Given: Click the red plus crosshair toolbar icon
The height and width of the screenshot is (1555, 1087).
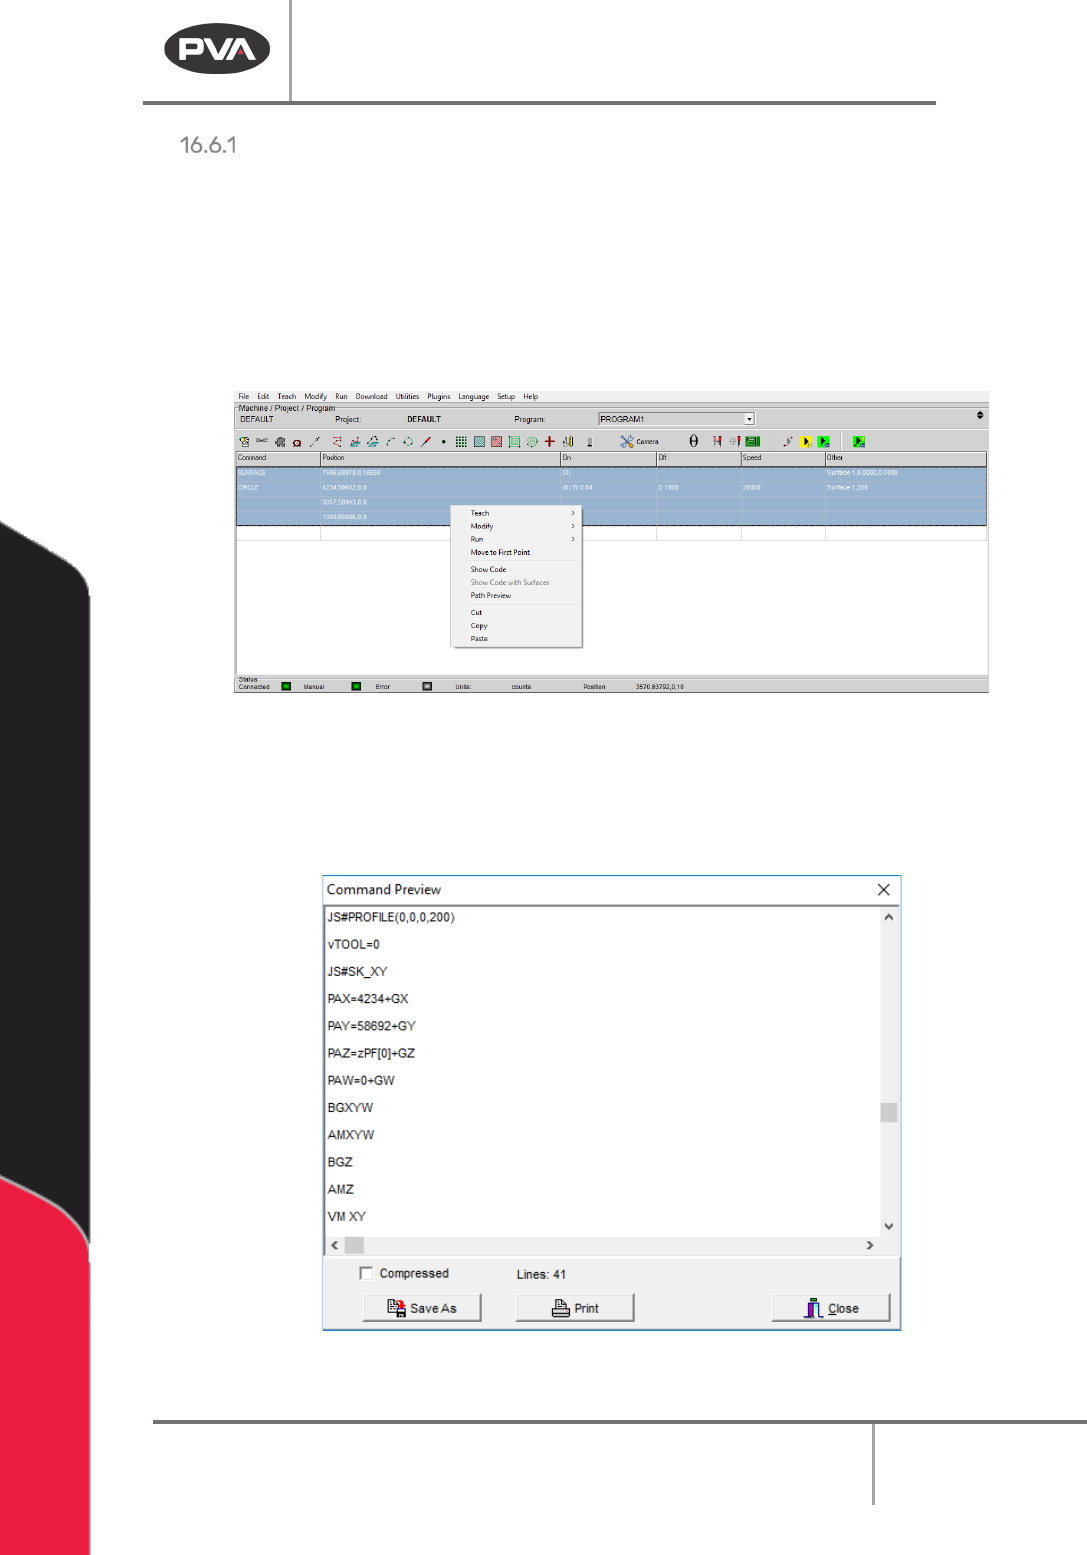Looking at the screenshot, I should 549,441.
